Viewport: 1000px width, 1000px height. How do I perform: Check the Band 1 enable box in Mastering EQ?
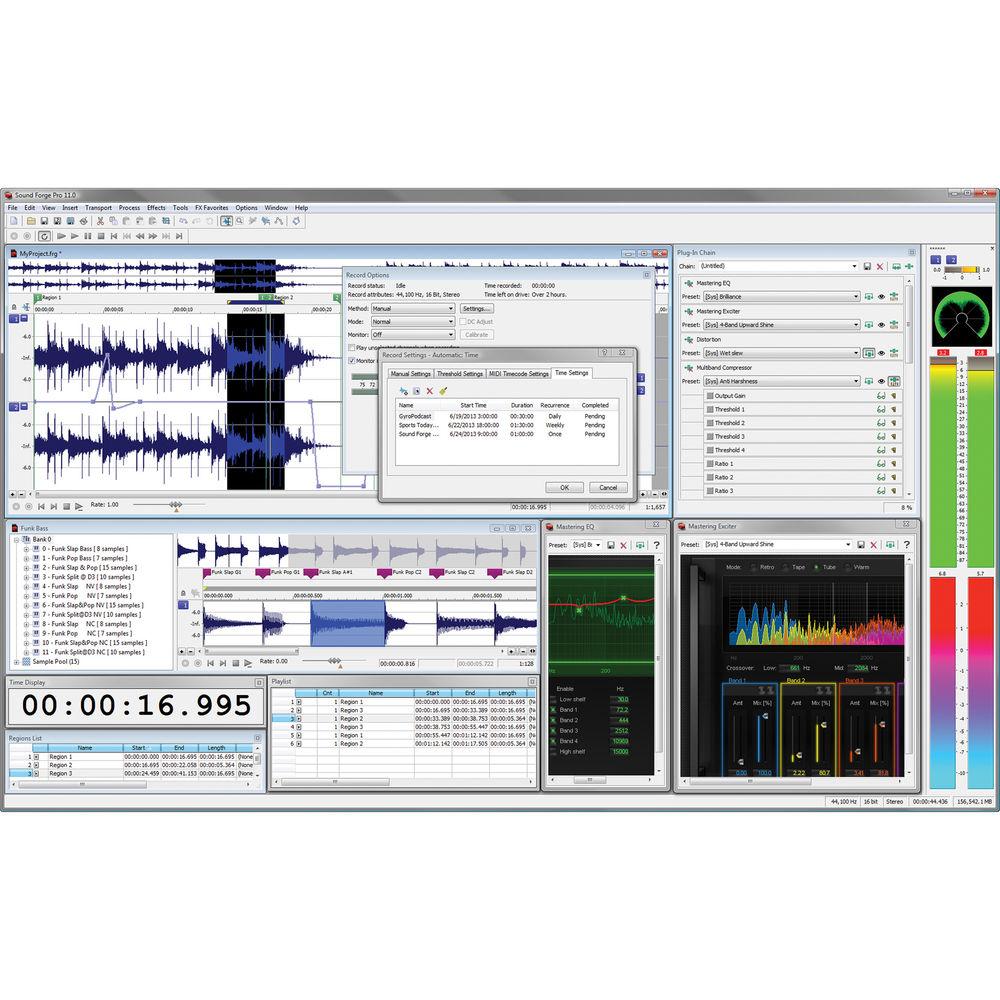click(x=554, y=710)
